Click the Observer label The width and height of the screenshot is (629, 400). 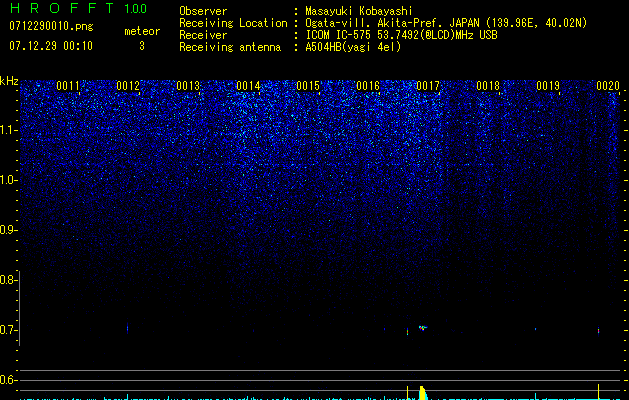click(x=203, y=11)
